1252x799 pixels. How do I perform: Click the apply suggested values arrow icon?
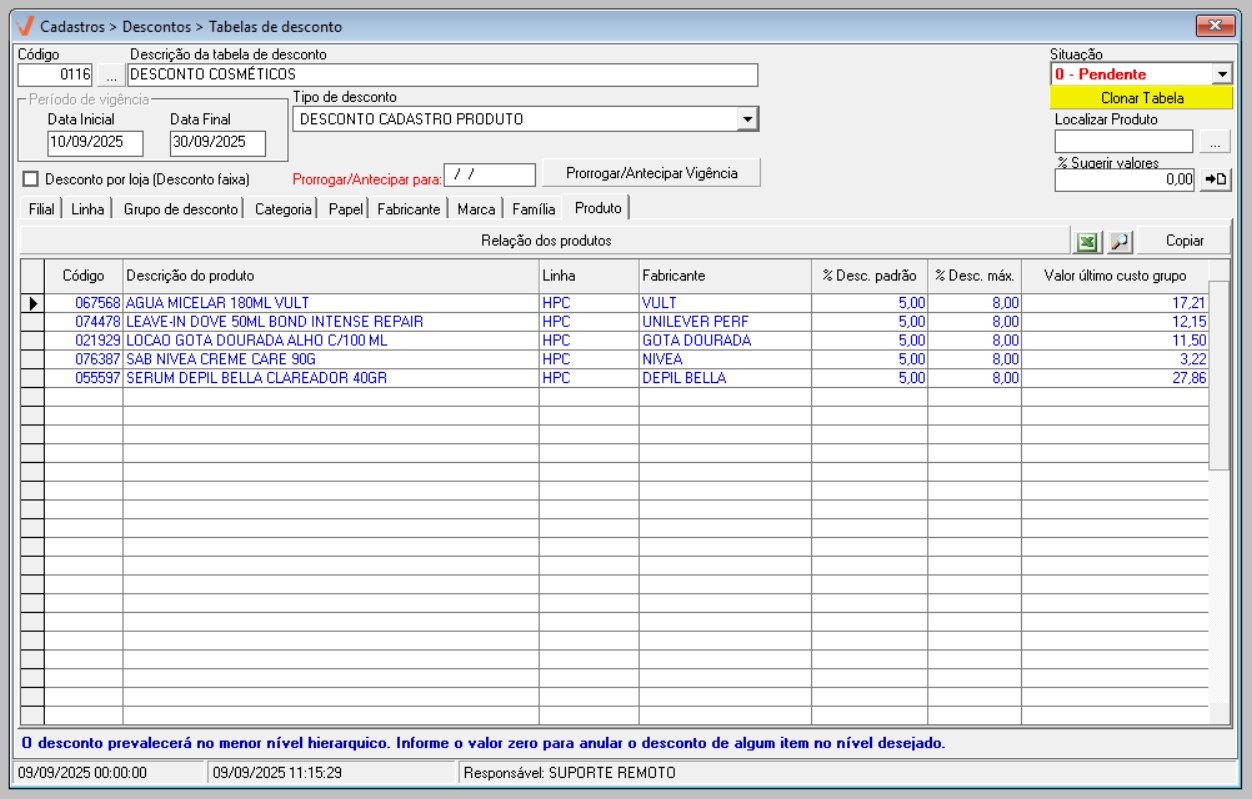point(1215,179)
